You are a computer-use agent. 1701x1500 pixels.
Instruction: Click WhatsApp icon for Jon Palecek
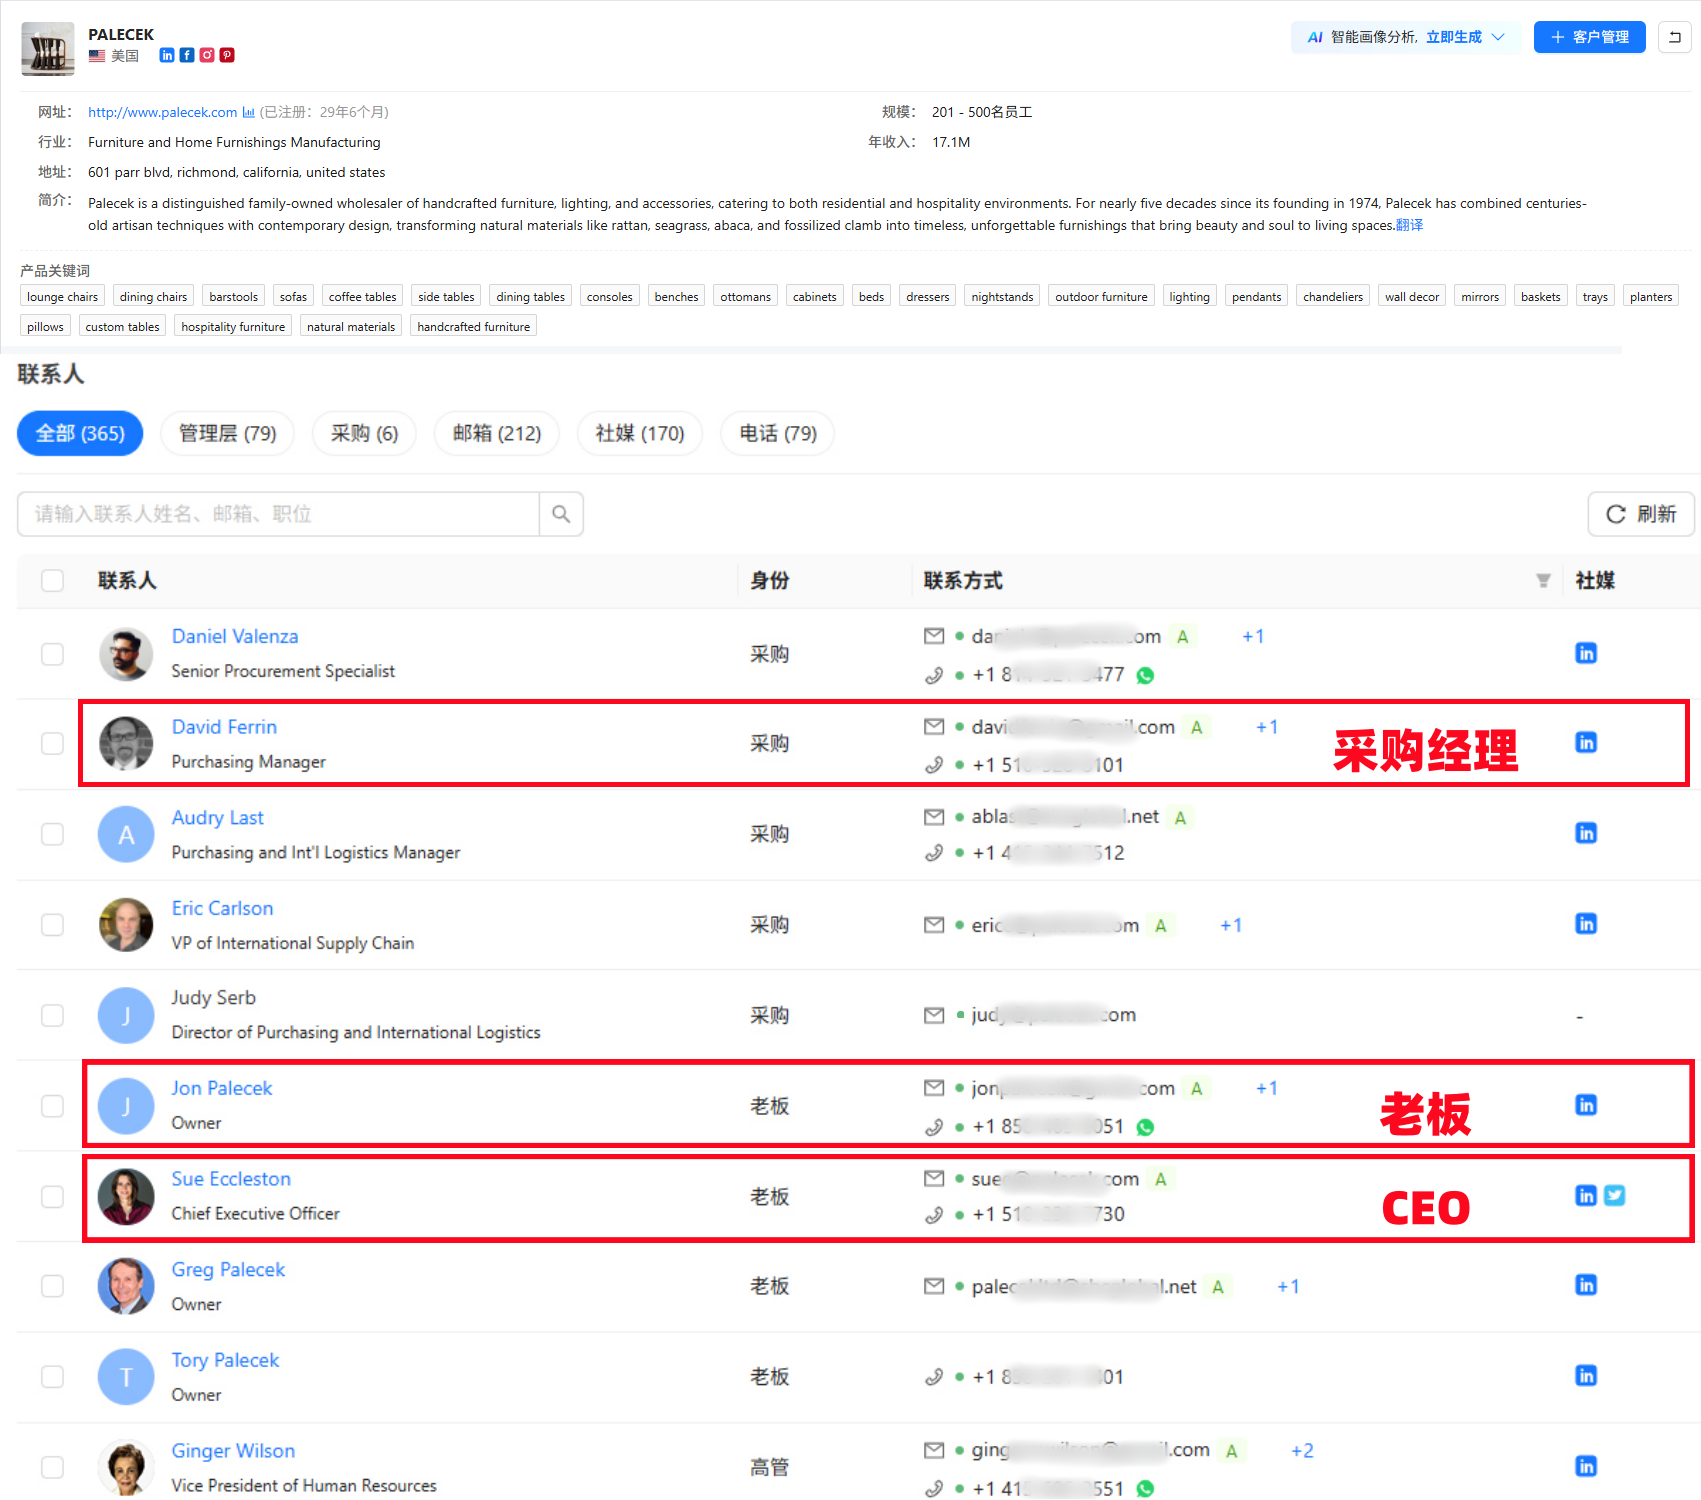[x=1146, y=1127]
